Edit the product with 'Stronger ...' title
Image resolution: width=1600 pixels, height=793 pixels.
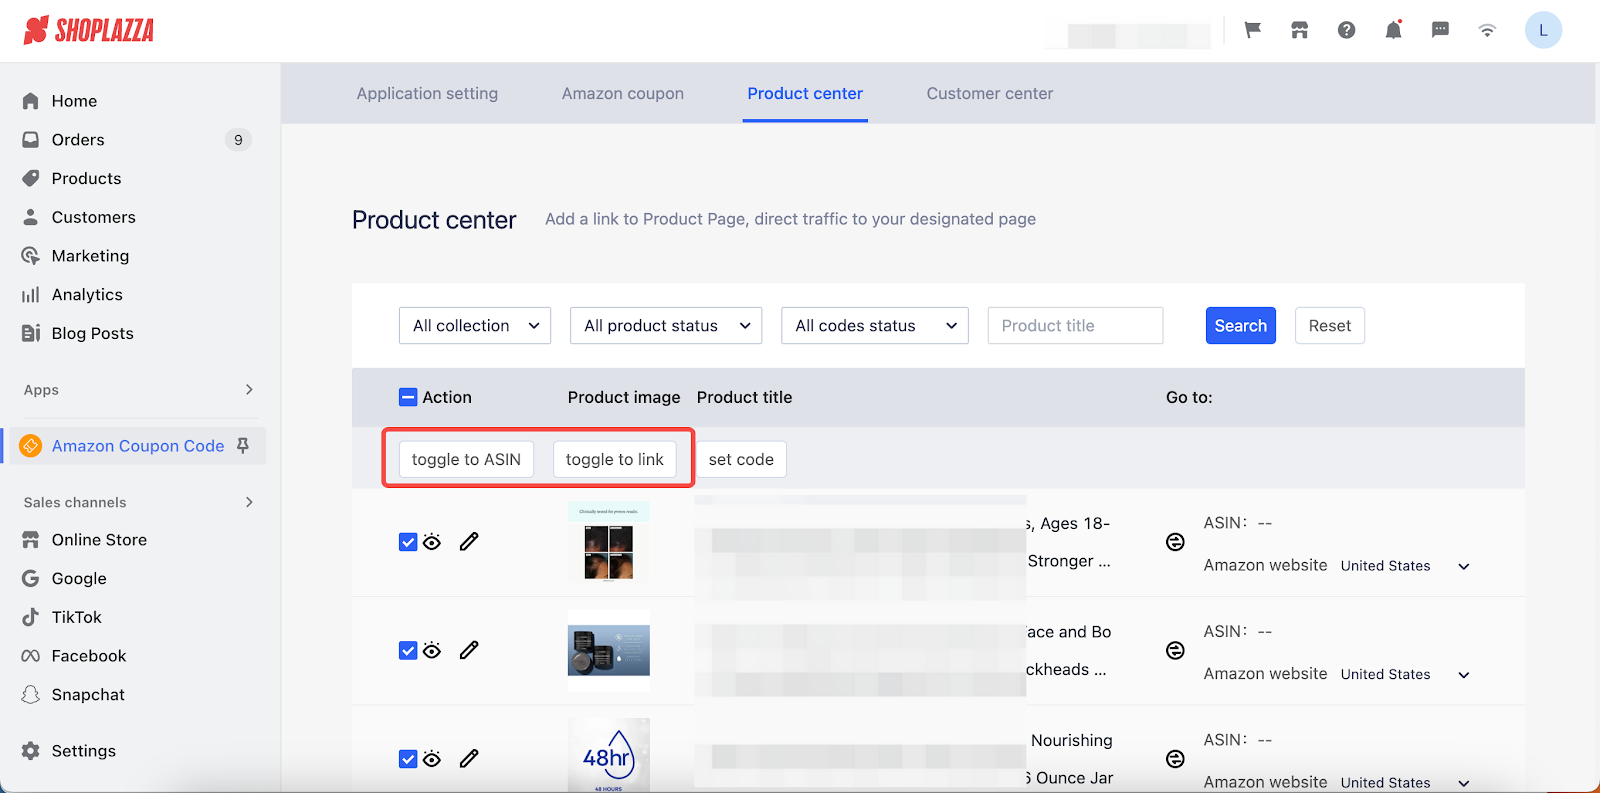pyautogui.click(x=469, y=542)
